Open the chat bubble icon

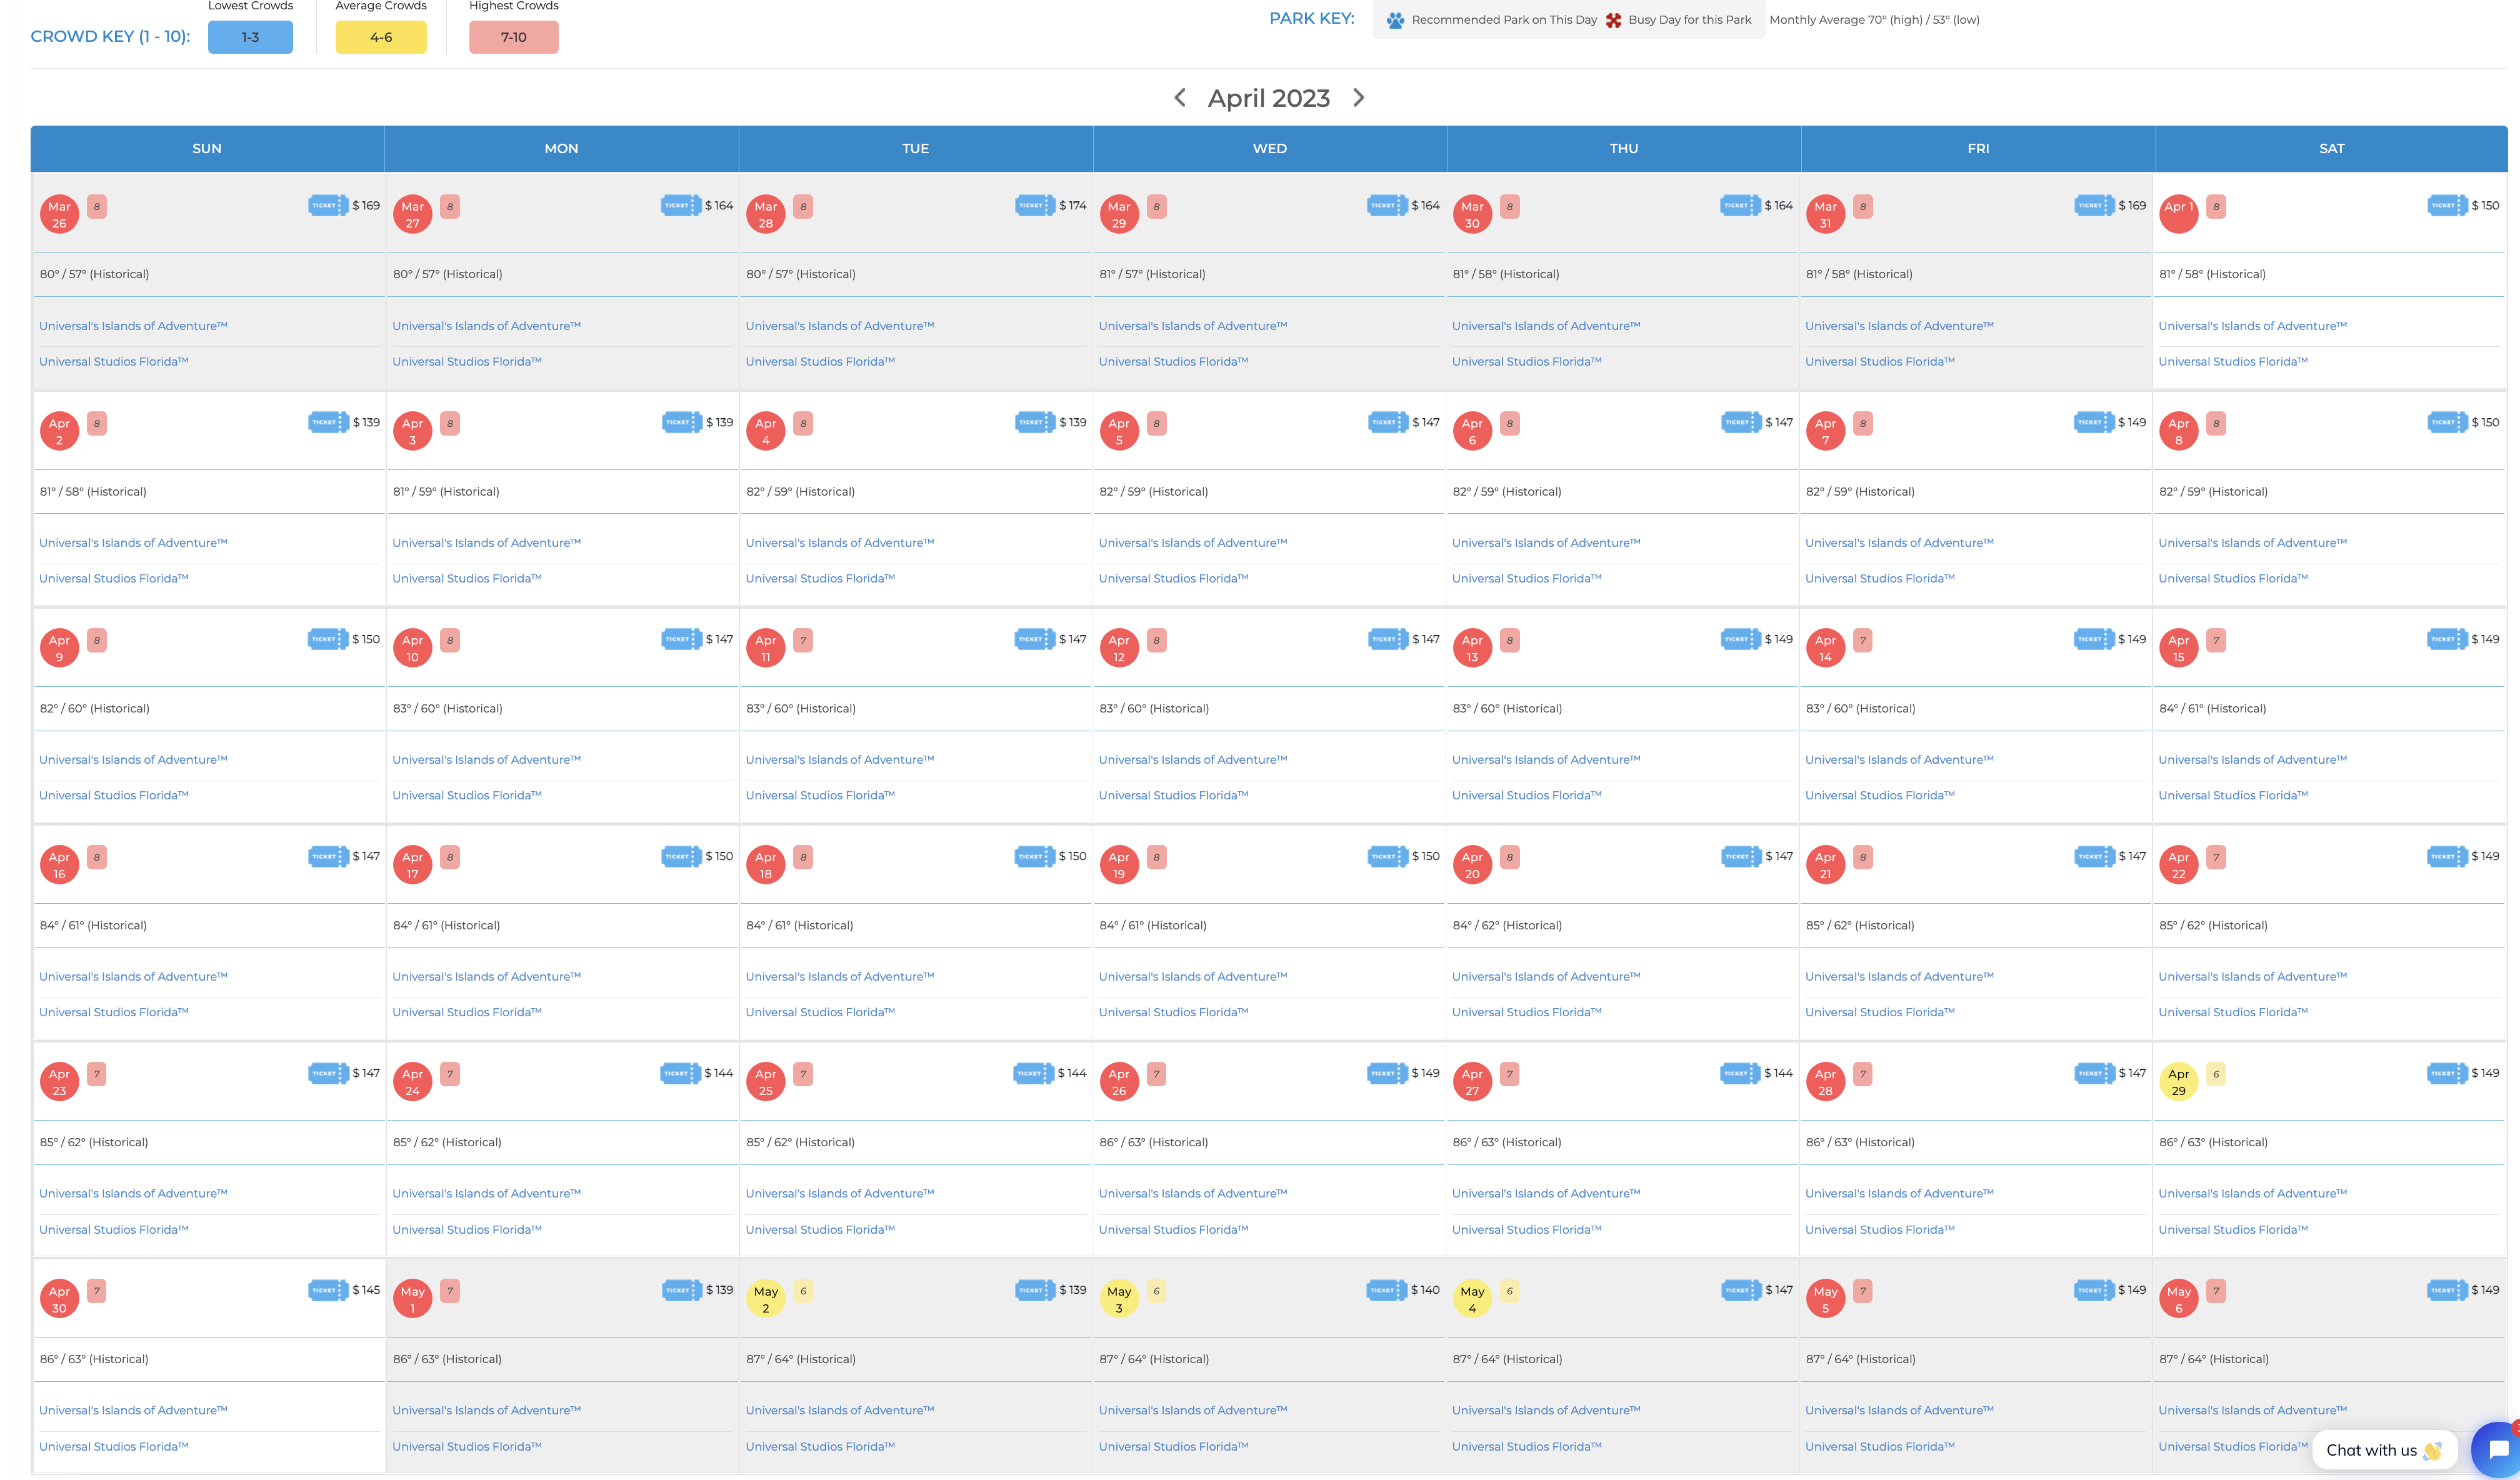(2496, 1450)
